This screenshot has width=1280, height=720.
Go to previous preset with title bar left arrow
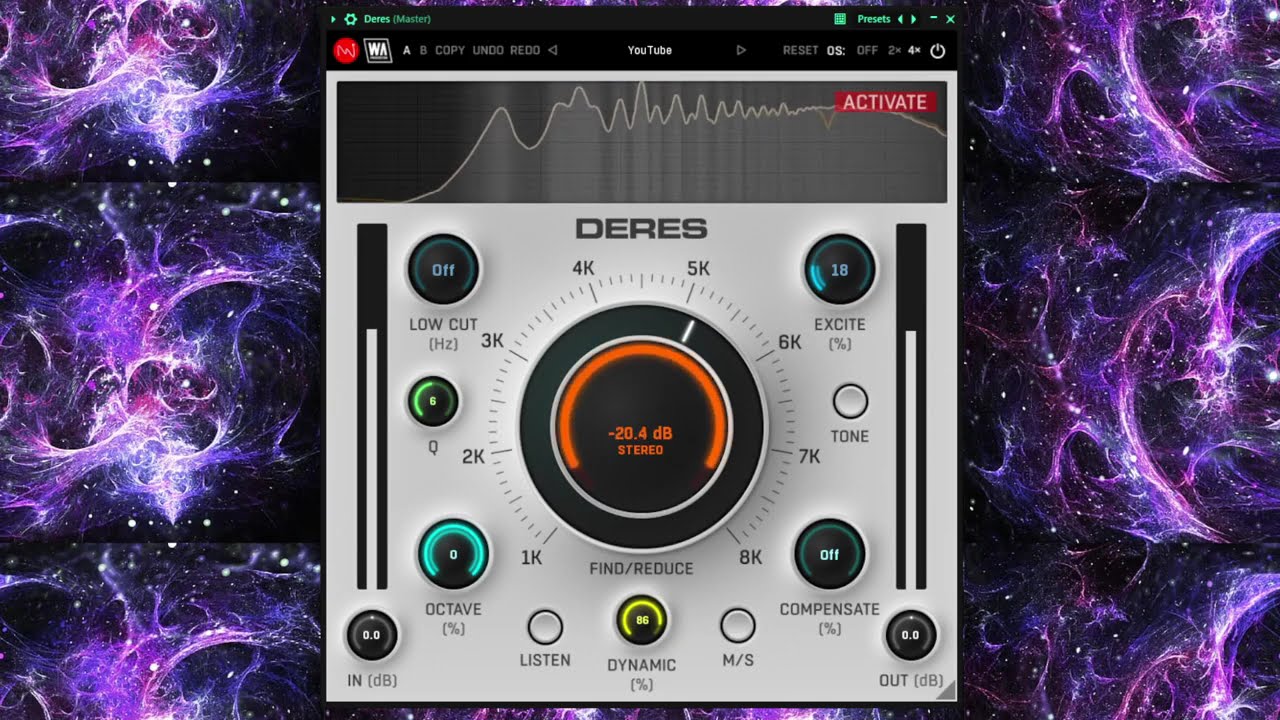point(900,19)
